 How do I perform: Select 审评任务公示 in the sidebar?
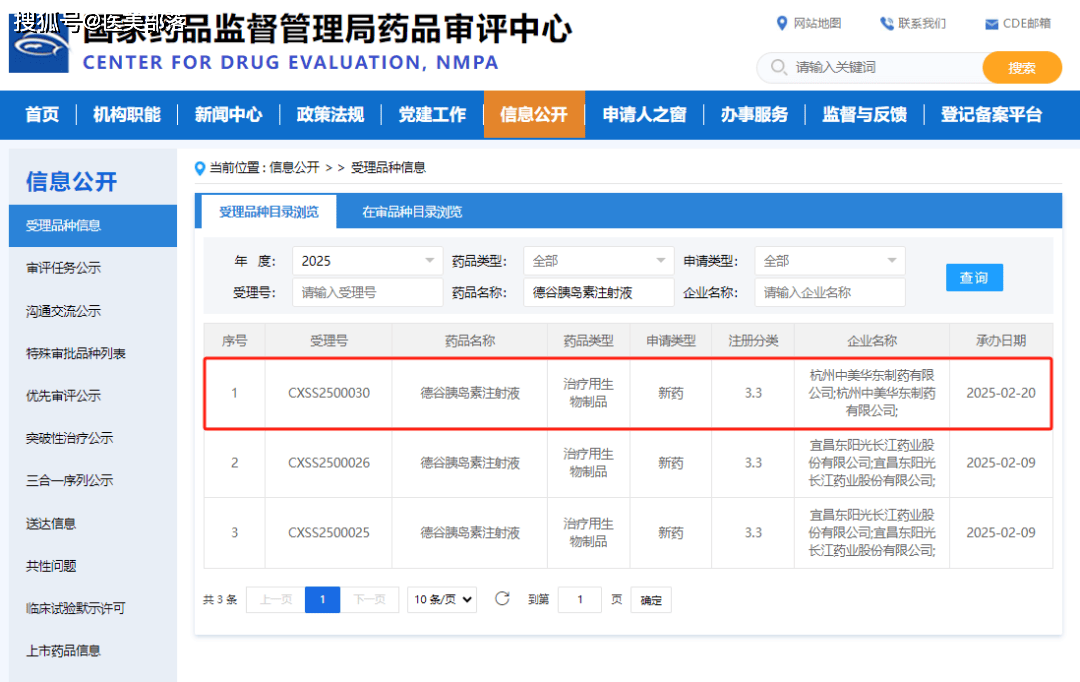pos(63,268)
